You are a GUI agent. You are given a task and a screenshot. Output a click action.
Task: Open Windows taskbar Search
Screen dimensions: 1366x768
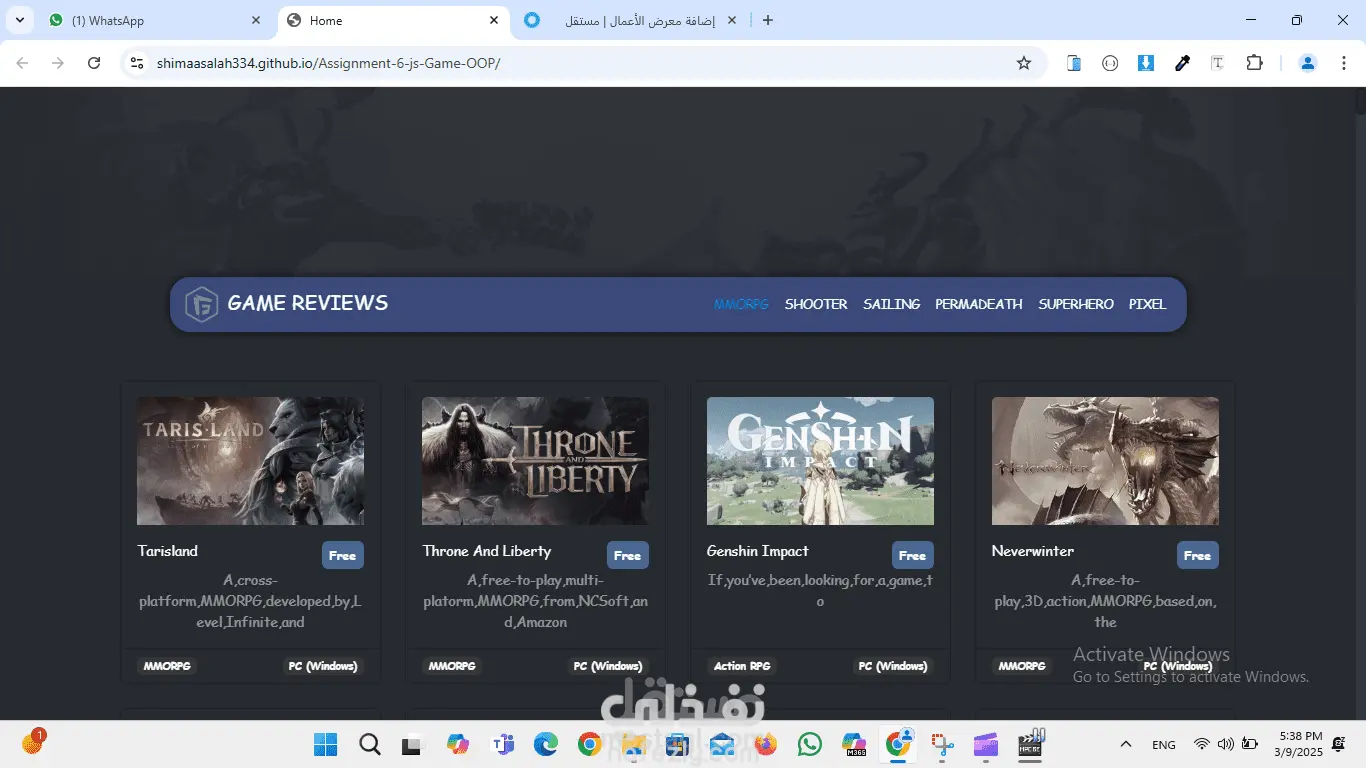(369, 744)
